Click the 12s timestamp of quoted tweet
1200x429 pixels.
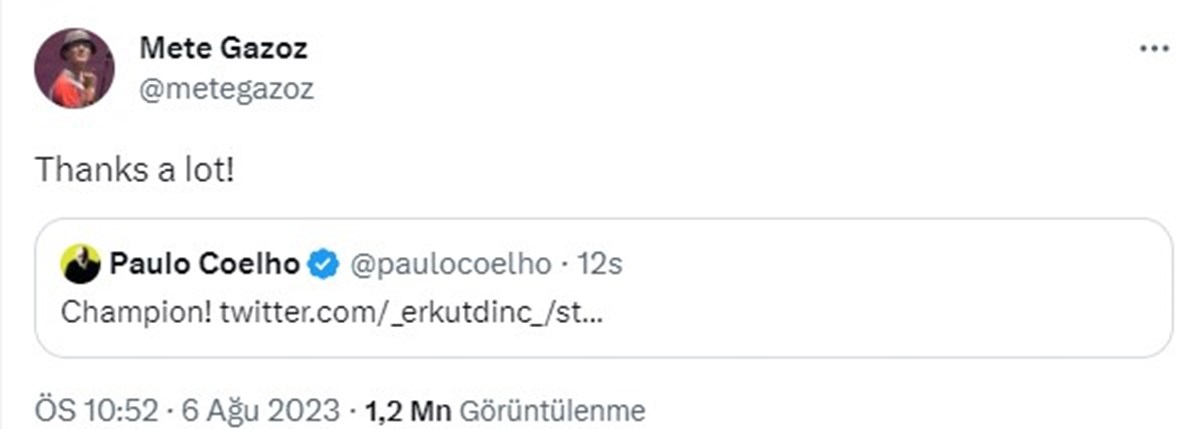point(602,264)
